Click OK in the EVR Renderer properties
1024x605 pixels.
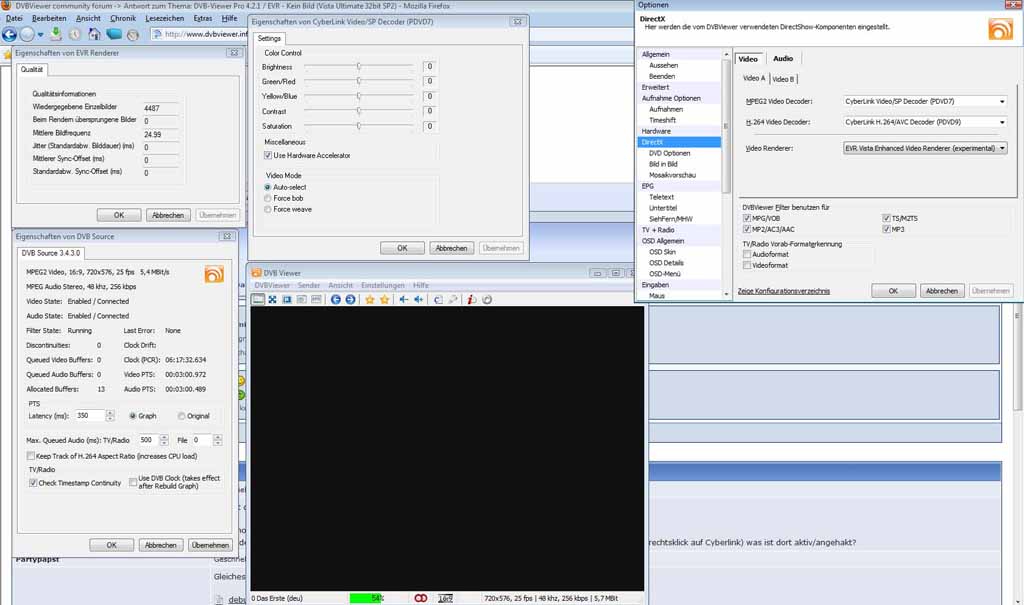click(x=119, y=215)
